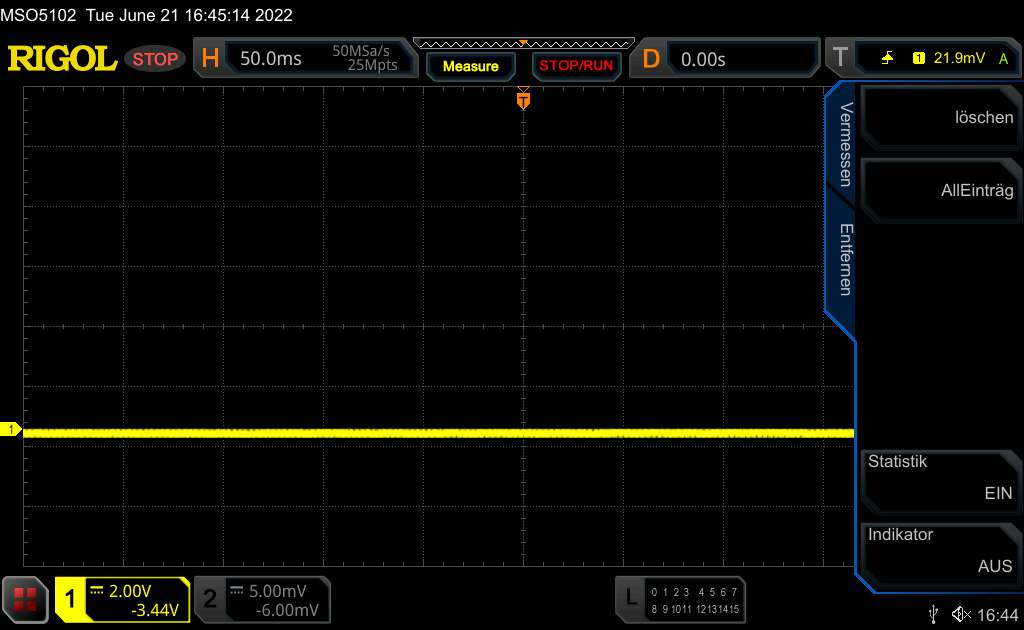1024x630 pixels.
Task: Click the orange trigger position marker
Action: 522,99
